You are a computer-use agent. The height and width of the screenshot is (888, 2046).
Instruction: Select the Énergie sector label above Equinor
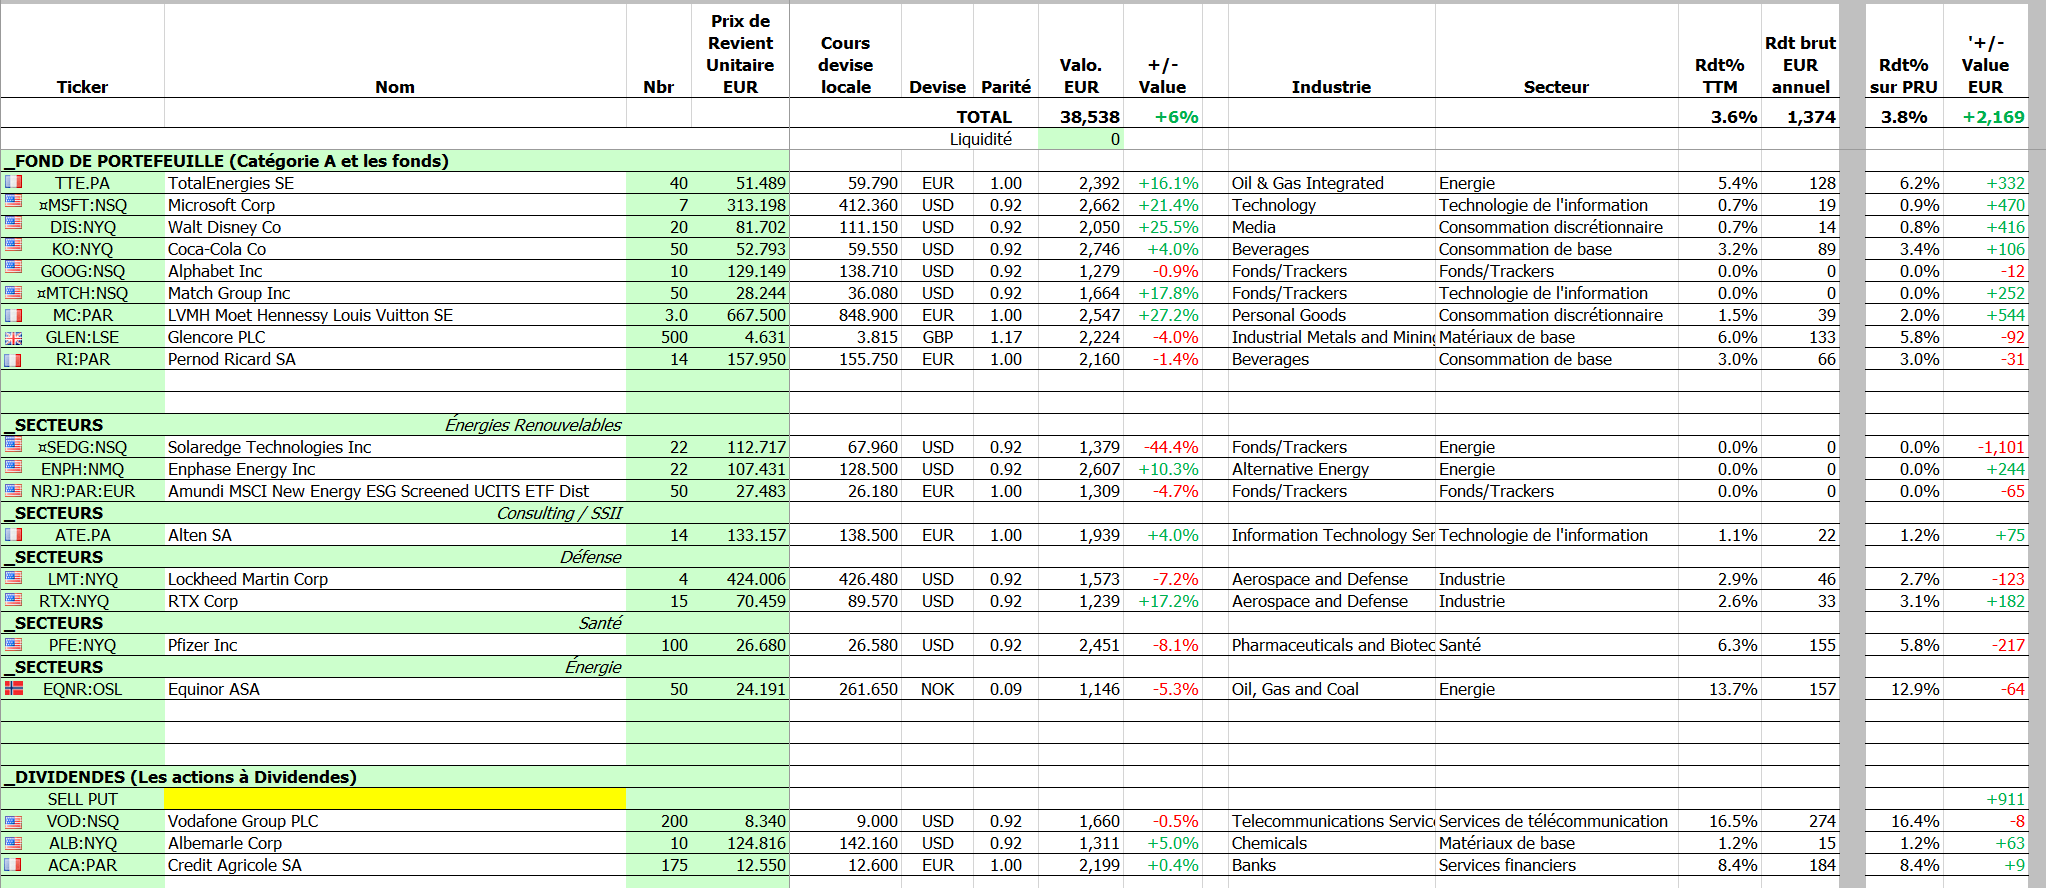coord(593,667)
